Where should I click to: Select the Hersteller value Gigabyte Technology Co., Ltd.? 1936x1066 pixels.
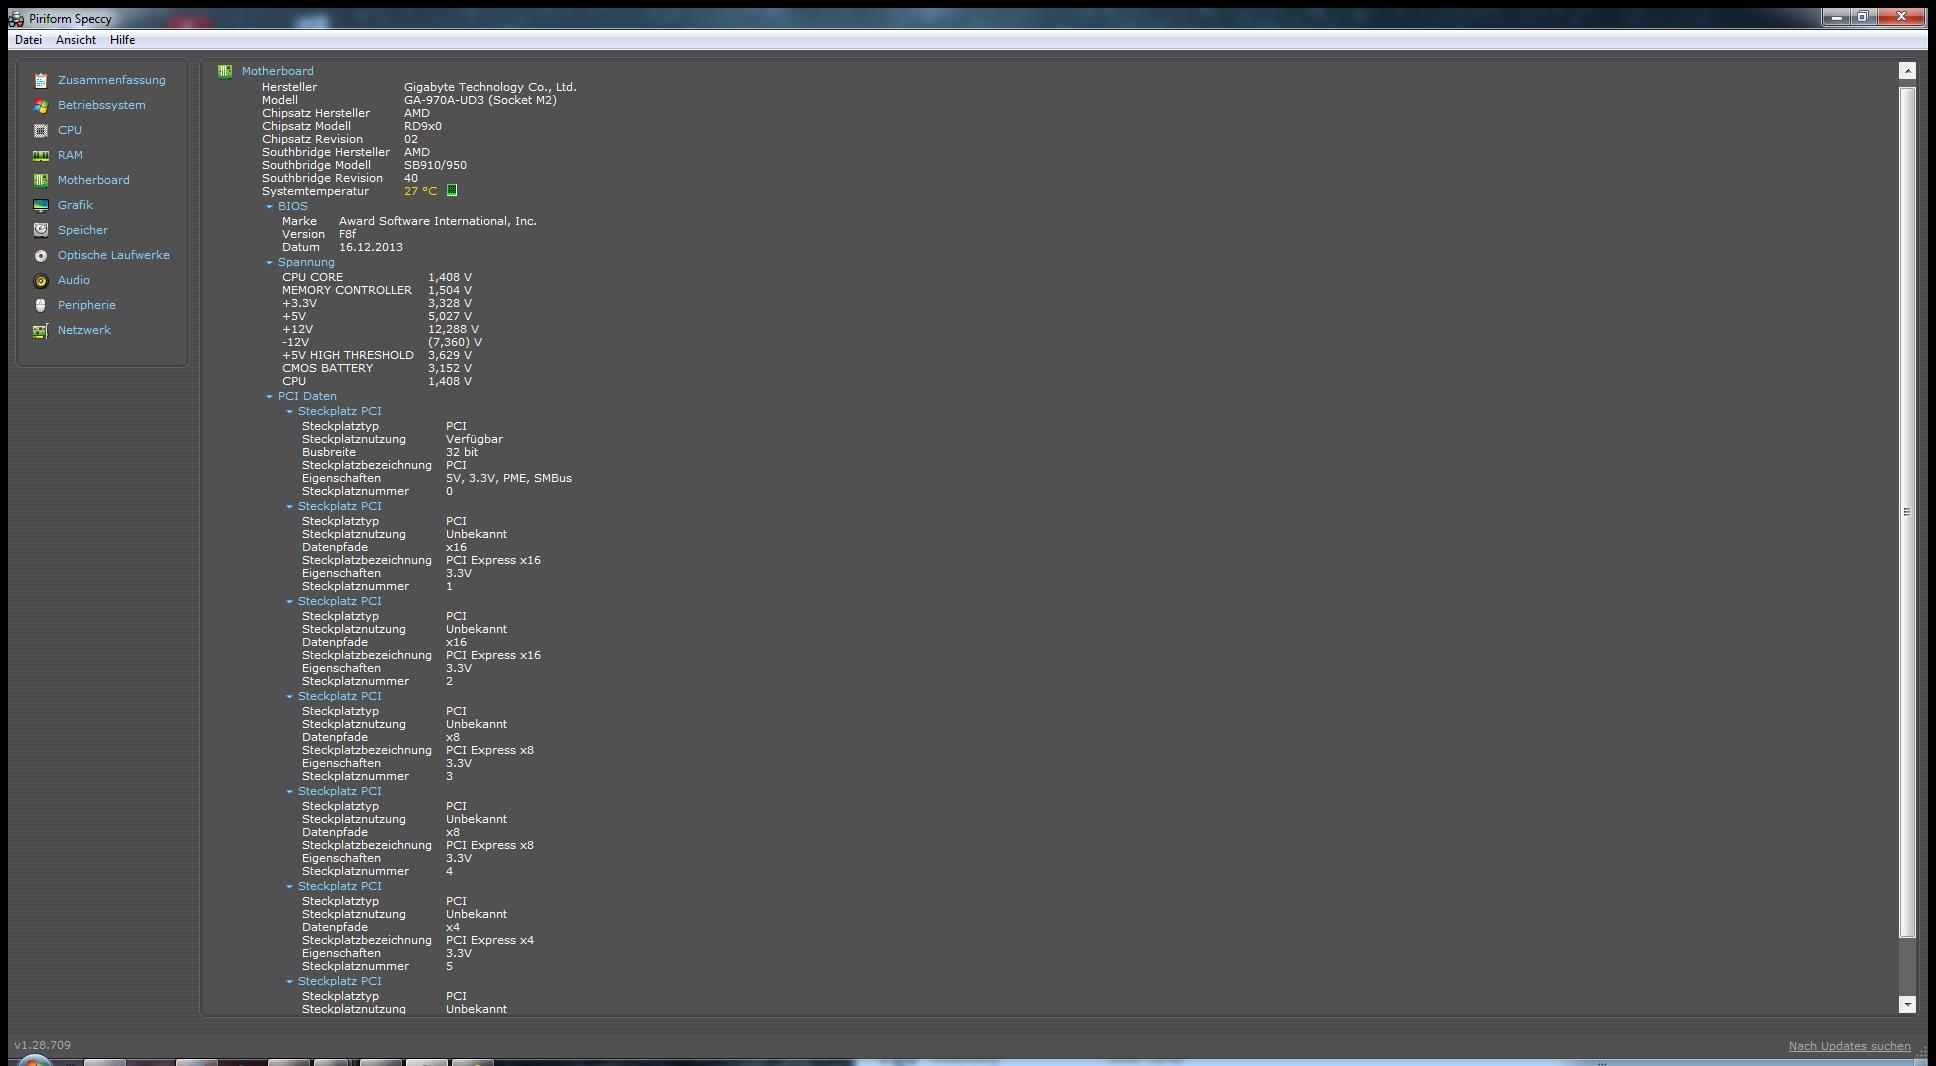click(490, 87)
